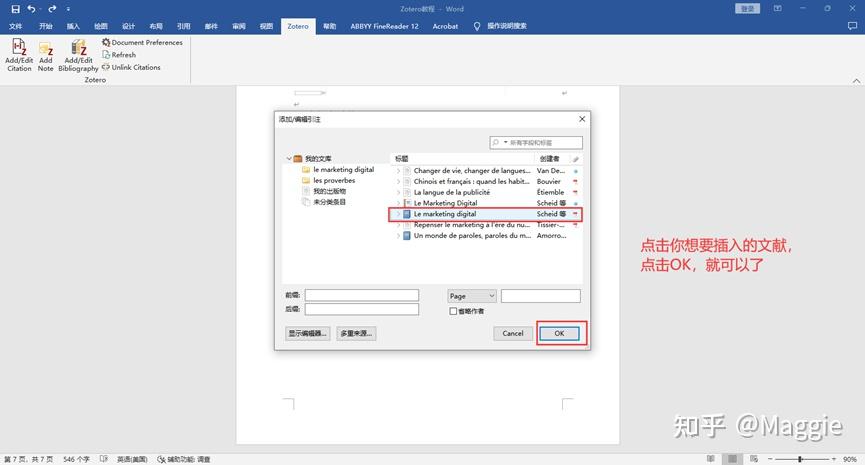Screen dimensions: 865x465
Task: Expand the Changer de vie item row
Action: coord(398,171)
